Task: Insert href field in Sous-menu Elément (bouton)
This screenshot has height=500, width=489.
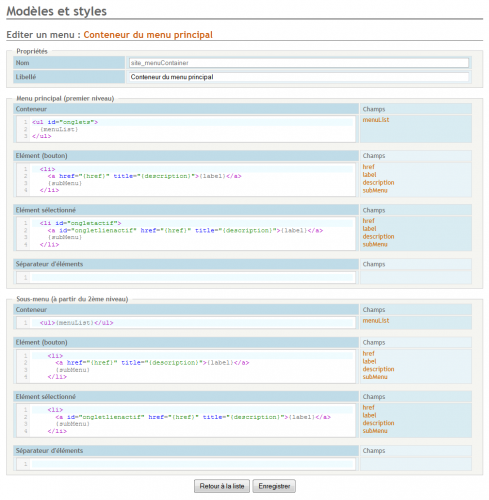Action: click(x=368, y=353)
